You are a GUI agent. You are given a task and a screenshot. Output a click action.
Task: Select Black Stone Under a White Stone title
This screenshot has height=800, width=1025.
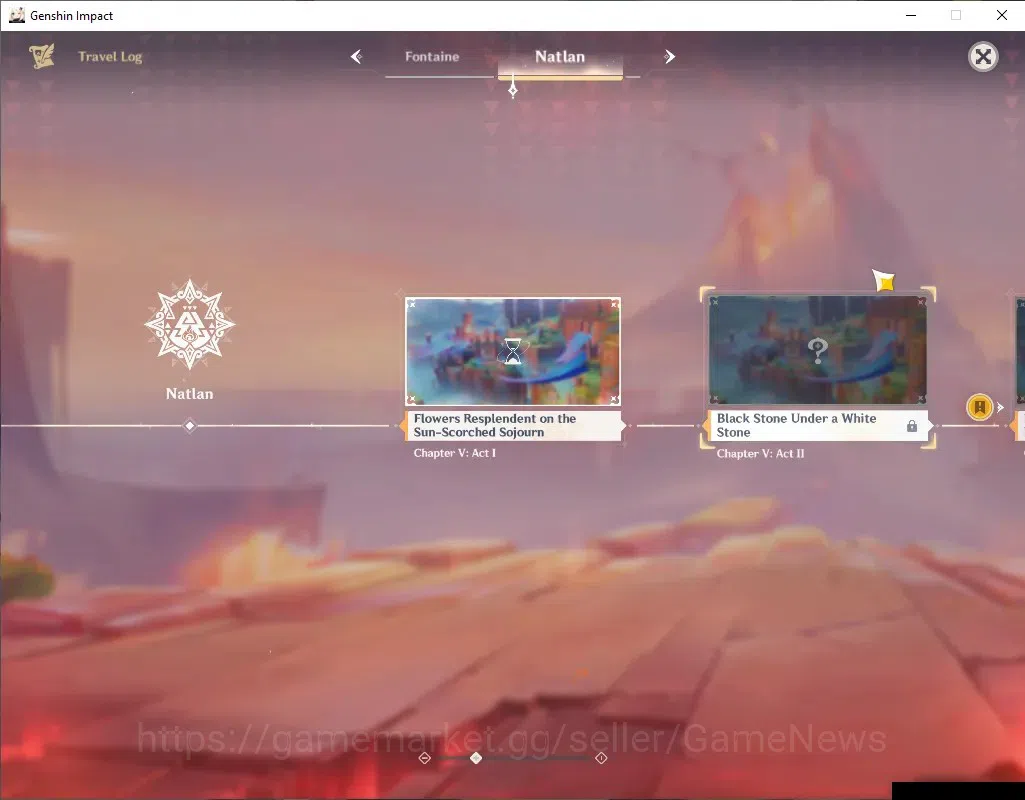click(x=796, y=425)
